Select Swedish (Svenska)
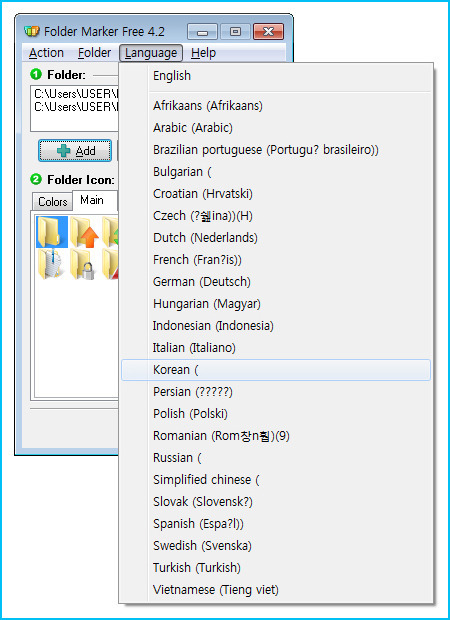The height and width of the screenshot is (620, 450). coord(276,546)
